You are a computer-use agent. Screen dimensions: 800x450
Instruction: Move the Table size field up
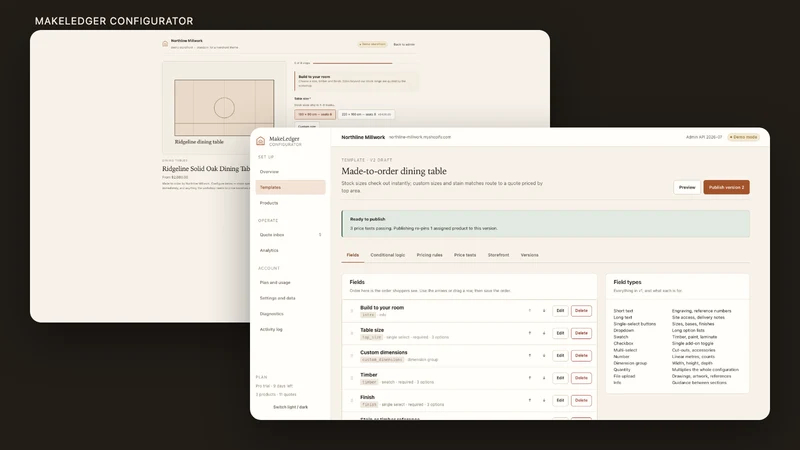tap(530, 333)
